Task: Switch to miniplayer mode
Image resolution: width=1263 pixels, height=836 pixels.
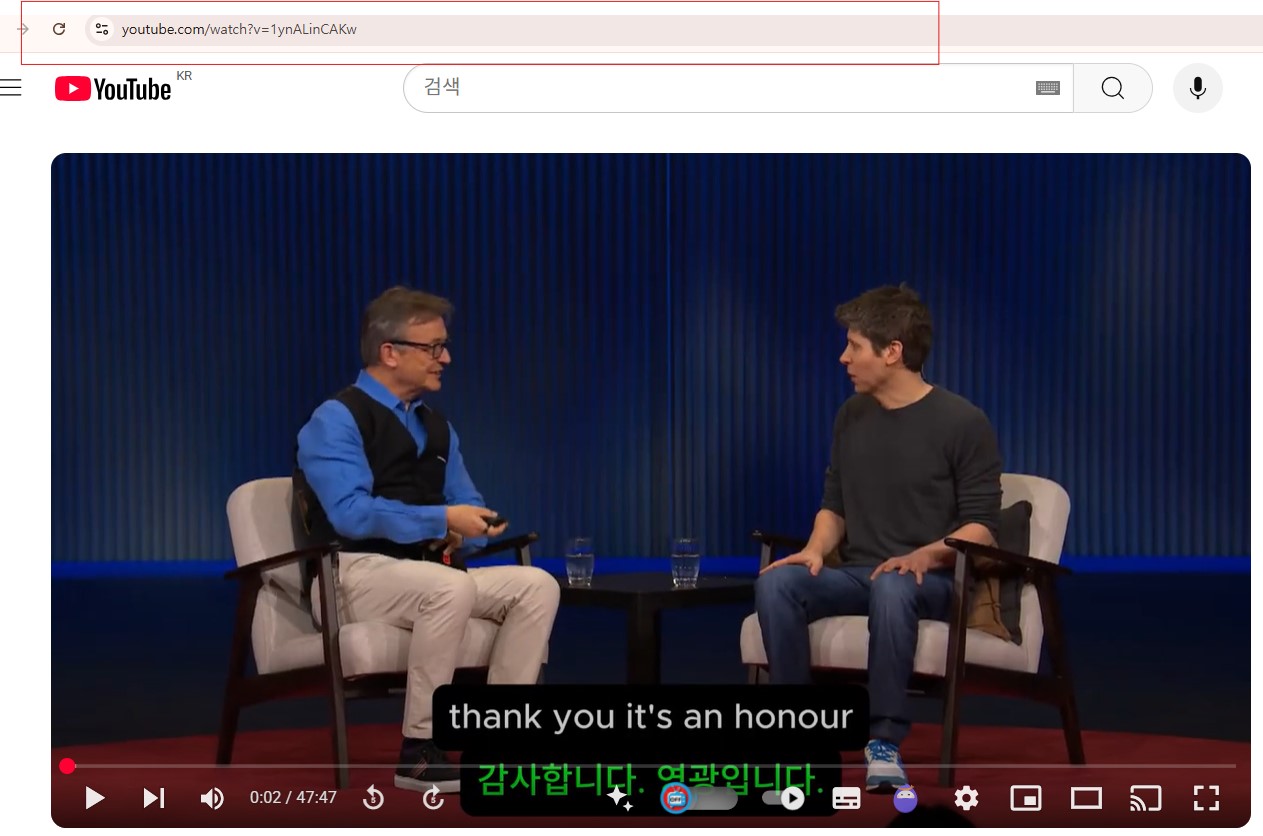Action: [1026, 798]
